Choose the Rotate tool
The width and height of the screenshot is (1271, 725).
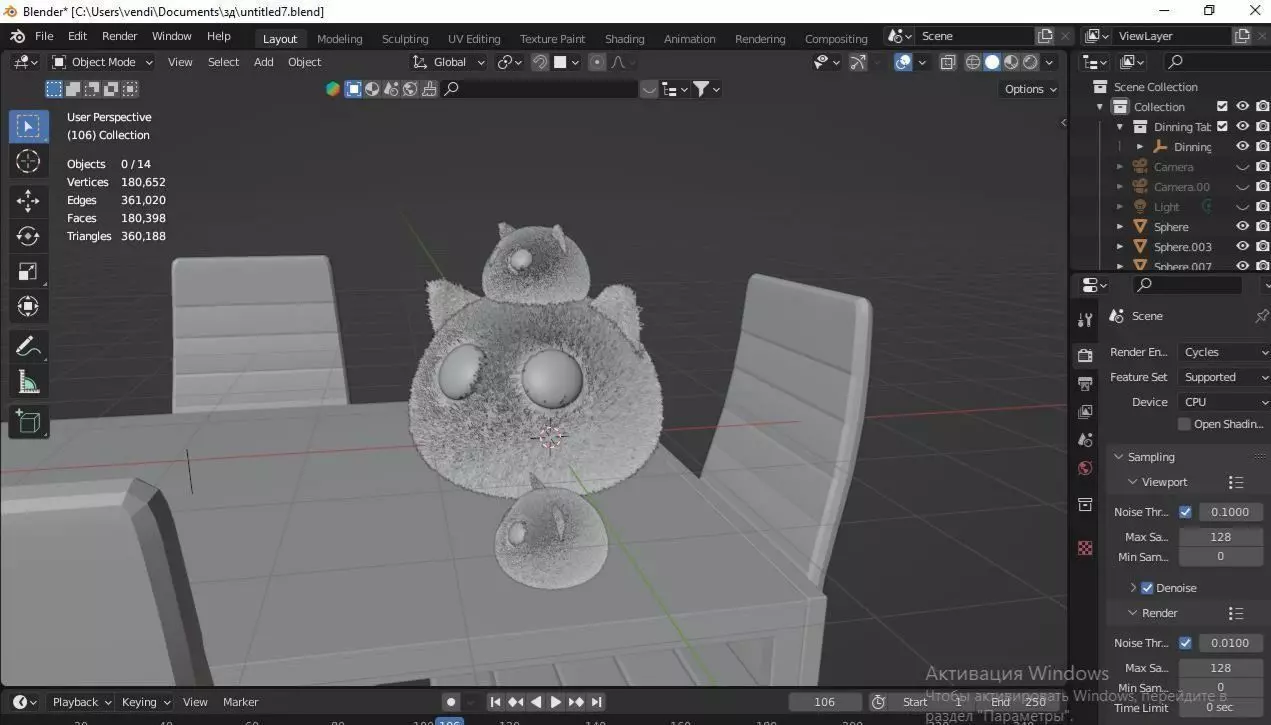coord(28,236)
